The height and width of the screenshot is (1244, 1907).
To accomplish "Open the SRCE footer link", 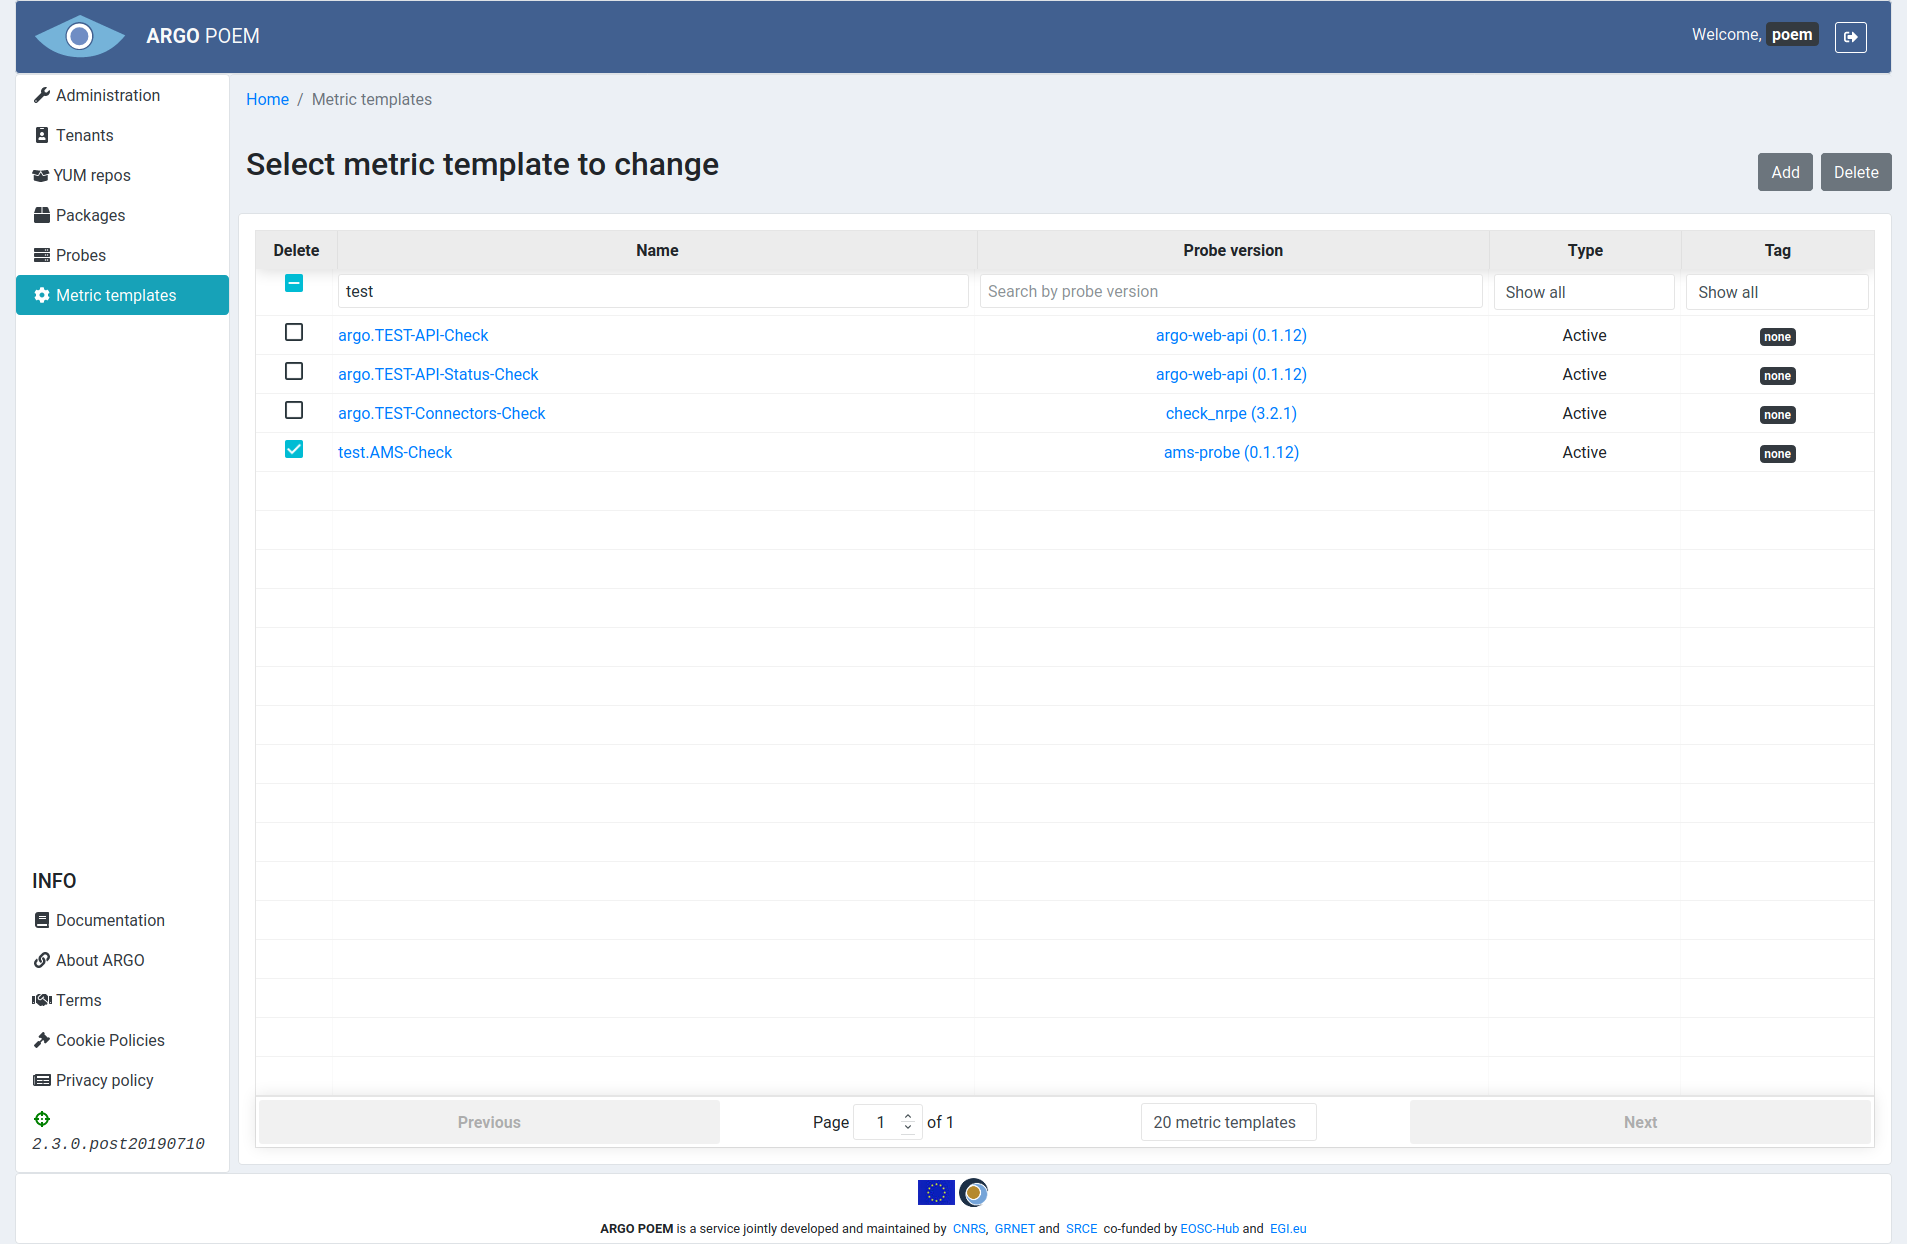I will pyautogui.click(x=1081, y=1229).
